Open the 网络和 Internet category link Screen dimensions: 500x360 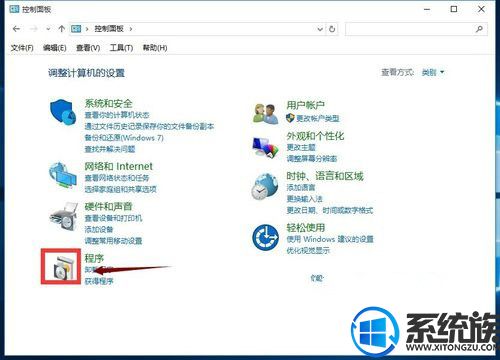118,166
